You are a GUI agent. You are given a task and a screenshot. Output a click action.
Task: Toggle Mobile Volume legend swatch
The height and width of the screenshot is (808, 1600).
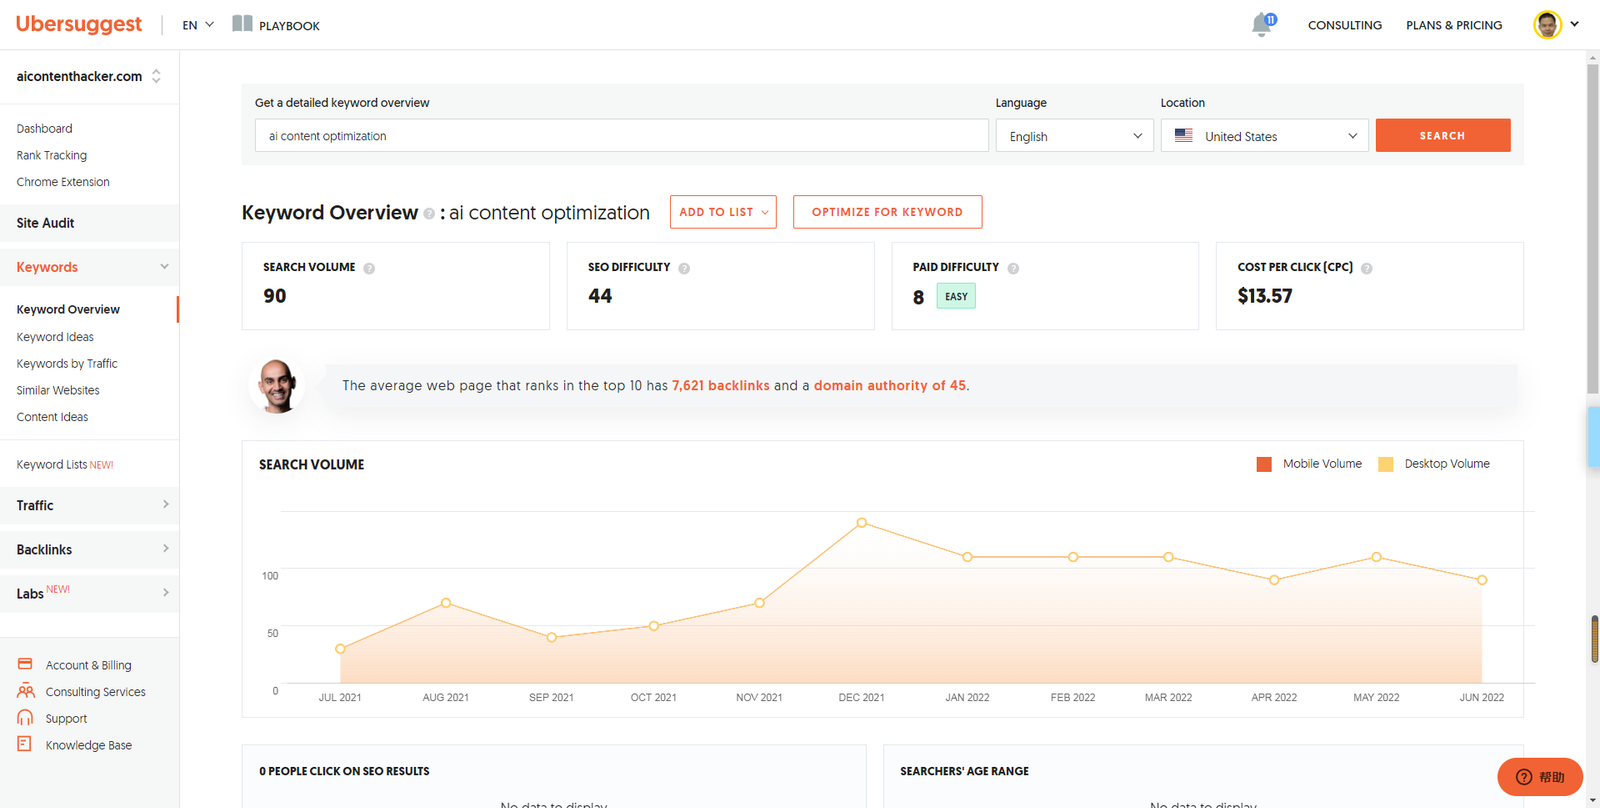click(1264, 464)
